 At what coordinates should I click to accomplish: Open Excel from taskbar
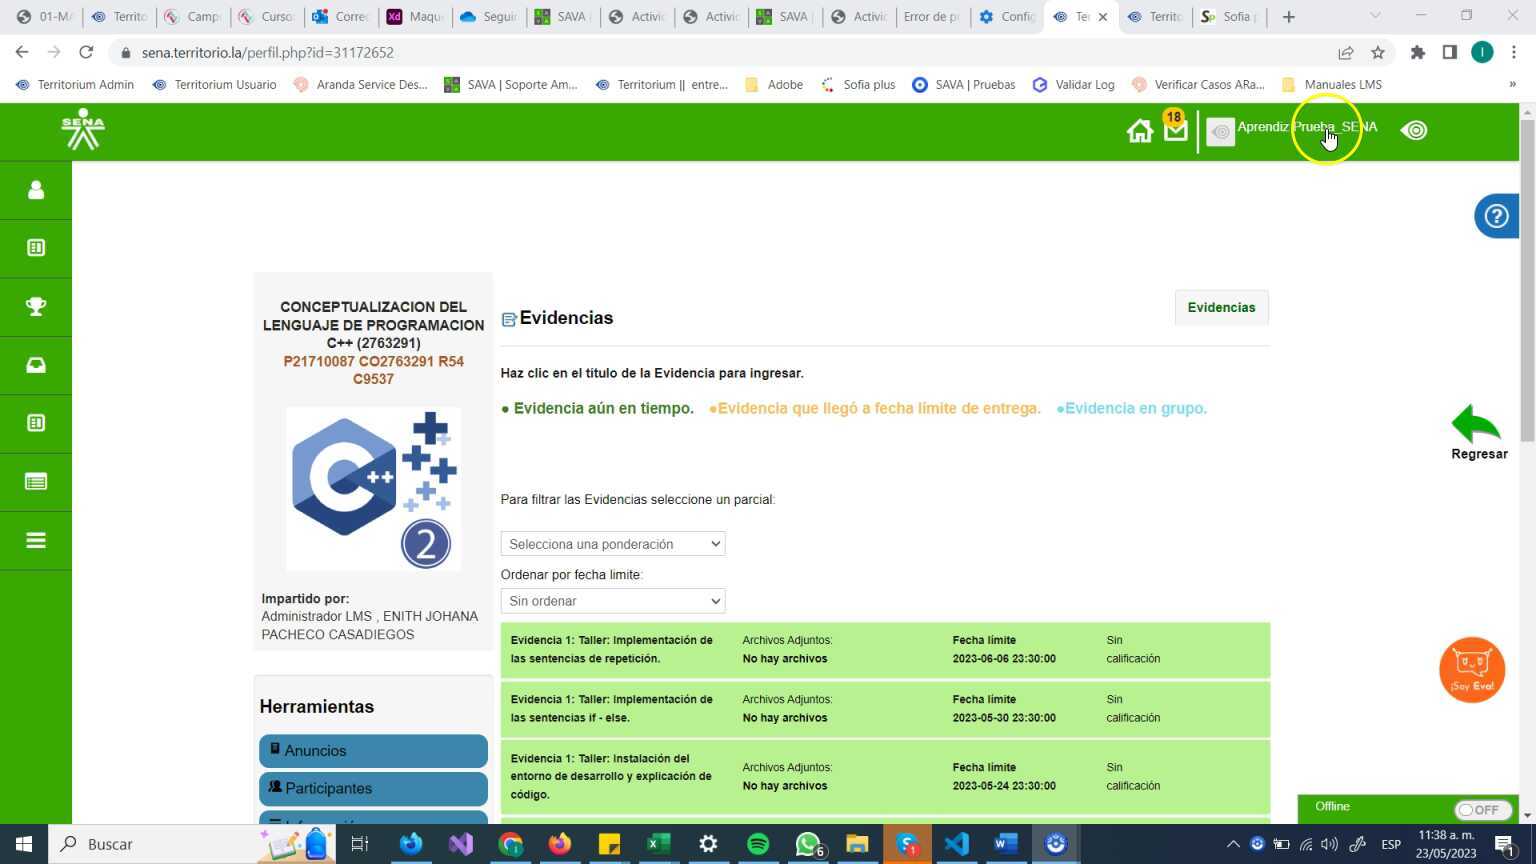[658, 844]
